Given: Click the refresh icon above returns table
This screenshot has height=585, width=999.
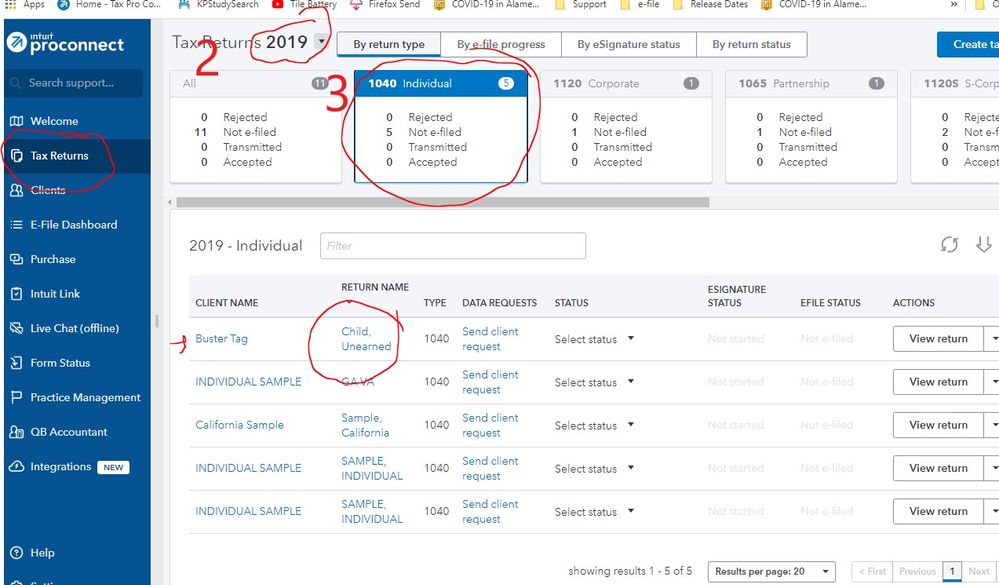Looking at the screenshot, I should (x=949, y=245).
